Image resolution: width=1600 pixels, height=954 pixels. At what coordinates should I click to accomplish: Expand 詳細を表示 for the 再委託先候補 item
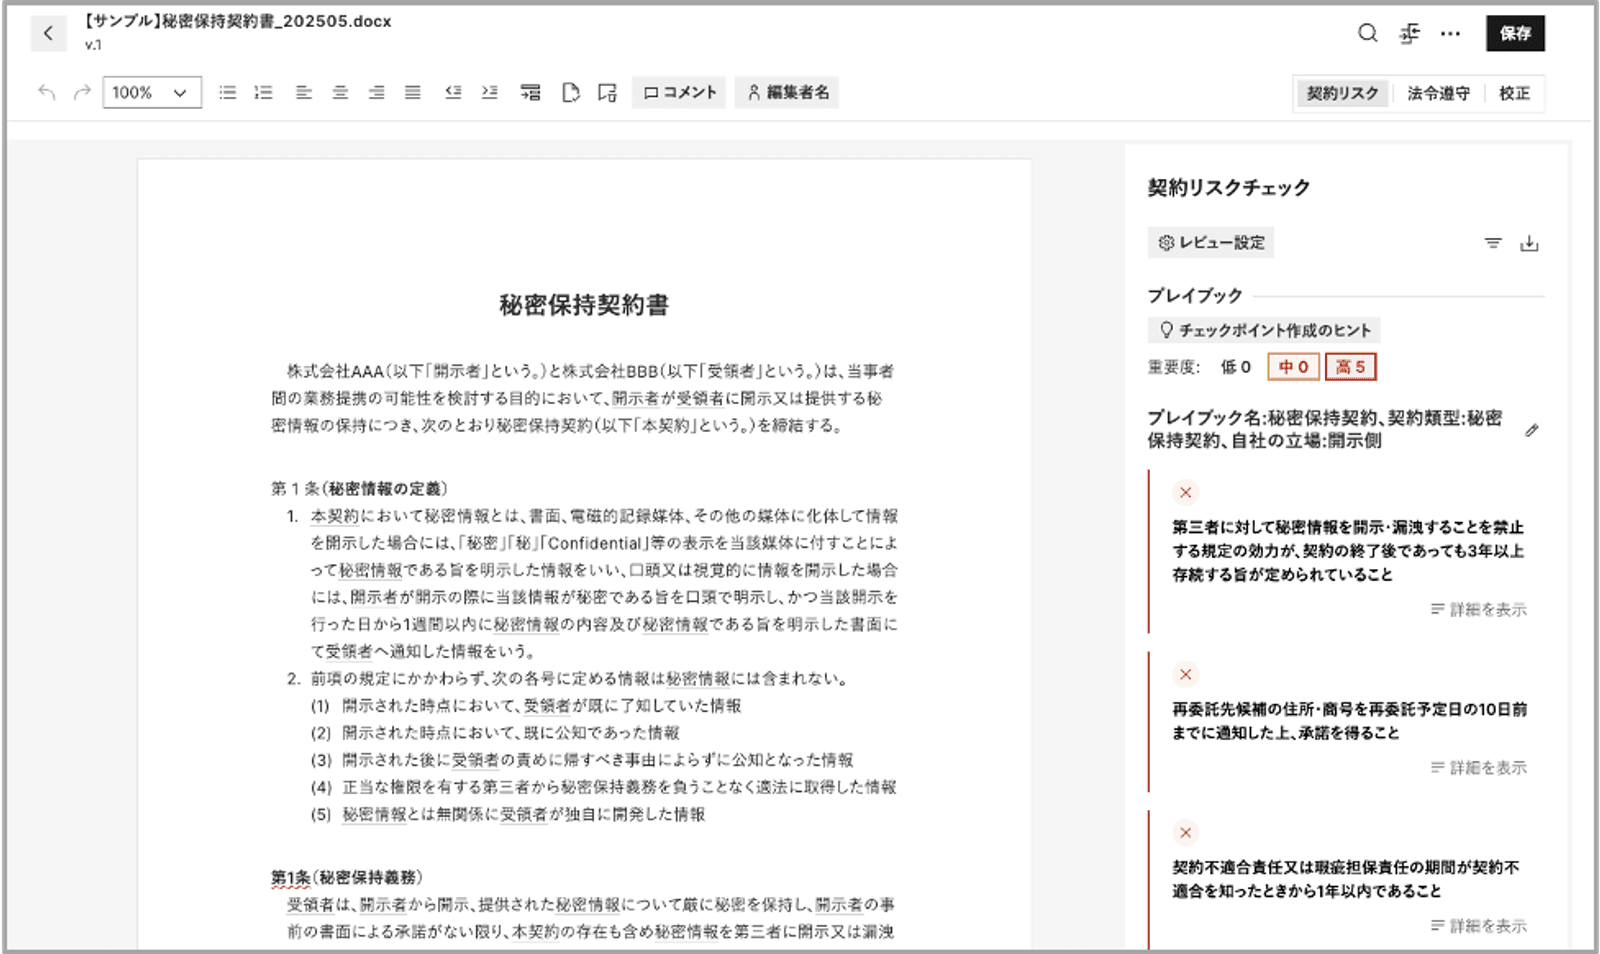coord(1478,767)
